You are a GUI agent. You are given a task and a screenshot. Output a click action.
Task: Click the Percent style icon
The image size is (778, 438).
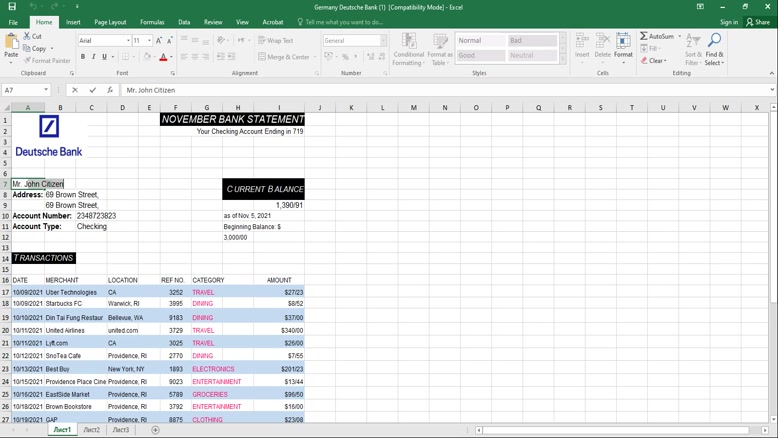coord(345,57)
